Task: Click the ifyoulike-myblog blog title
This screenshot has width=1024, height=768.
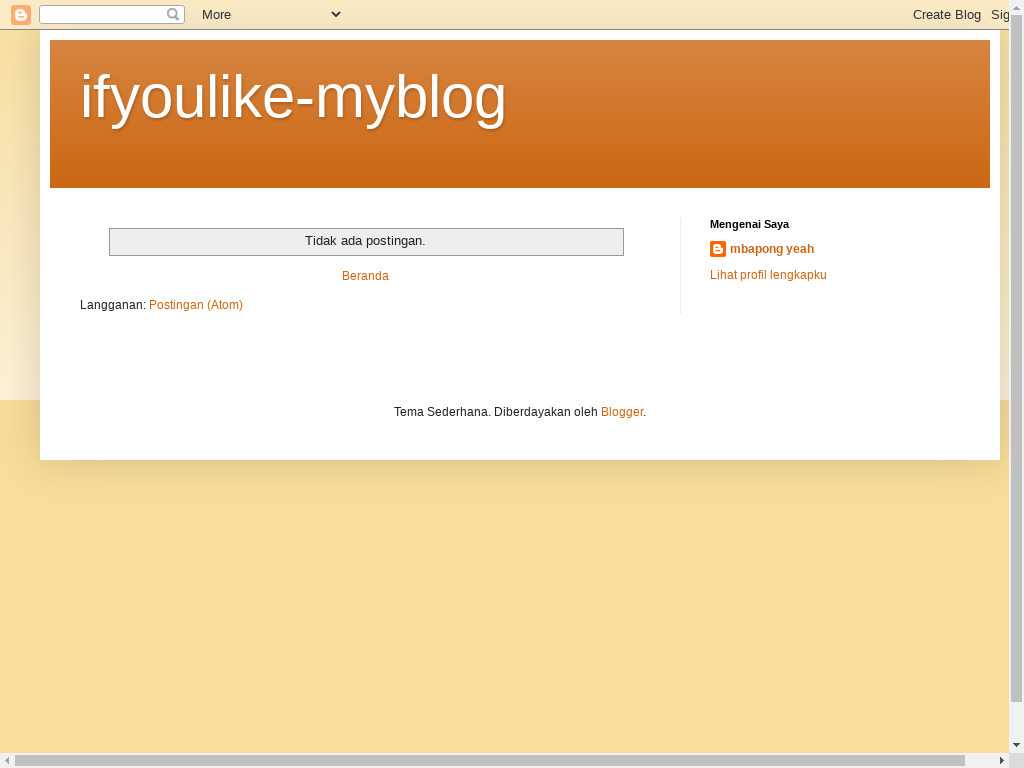Action: pos(293,97)
